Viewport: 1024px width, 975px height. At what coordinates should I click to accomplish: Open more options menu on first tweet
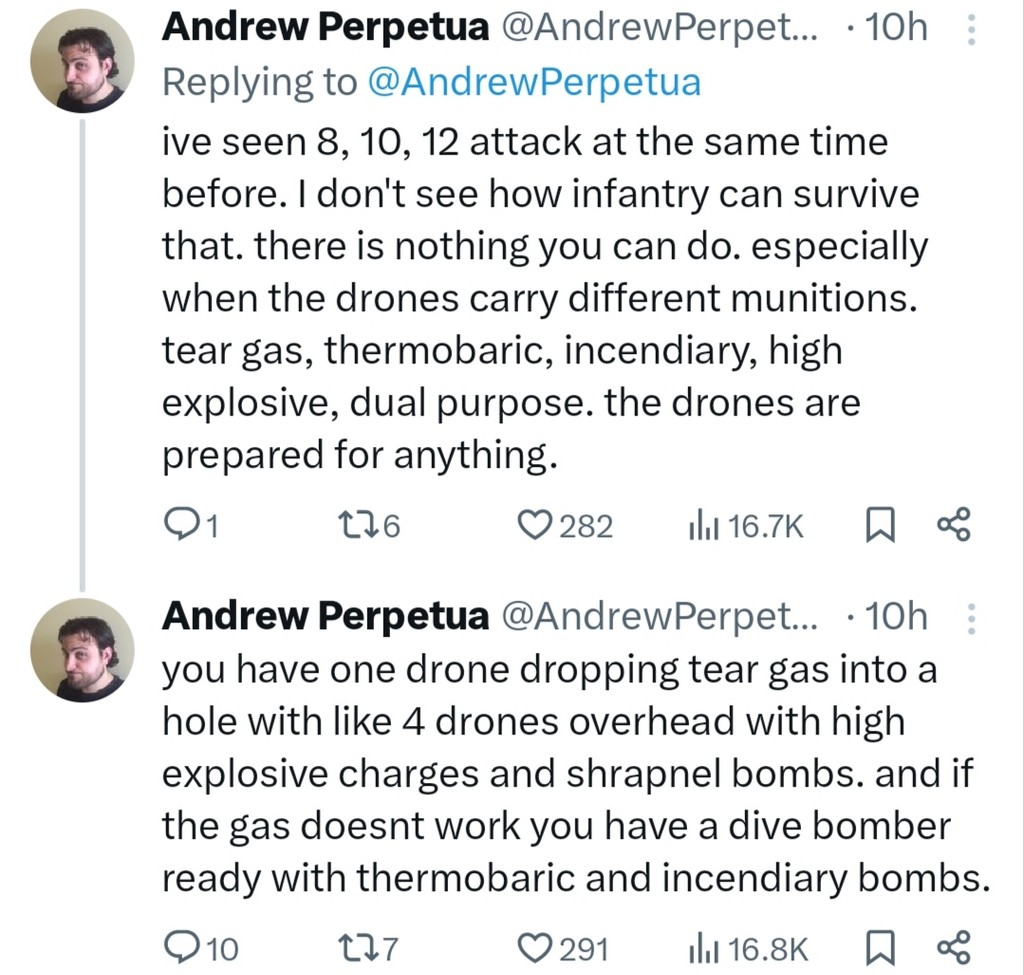point(968,30)
